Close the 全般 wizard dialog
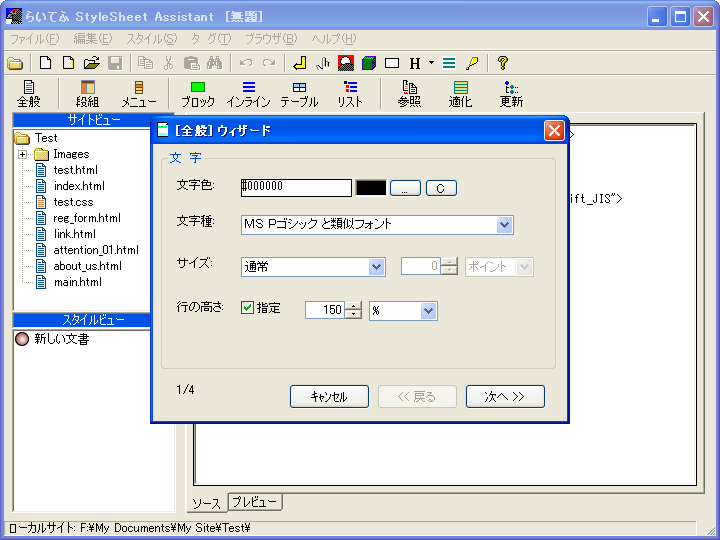 [x=554, y=131]
